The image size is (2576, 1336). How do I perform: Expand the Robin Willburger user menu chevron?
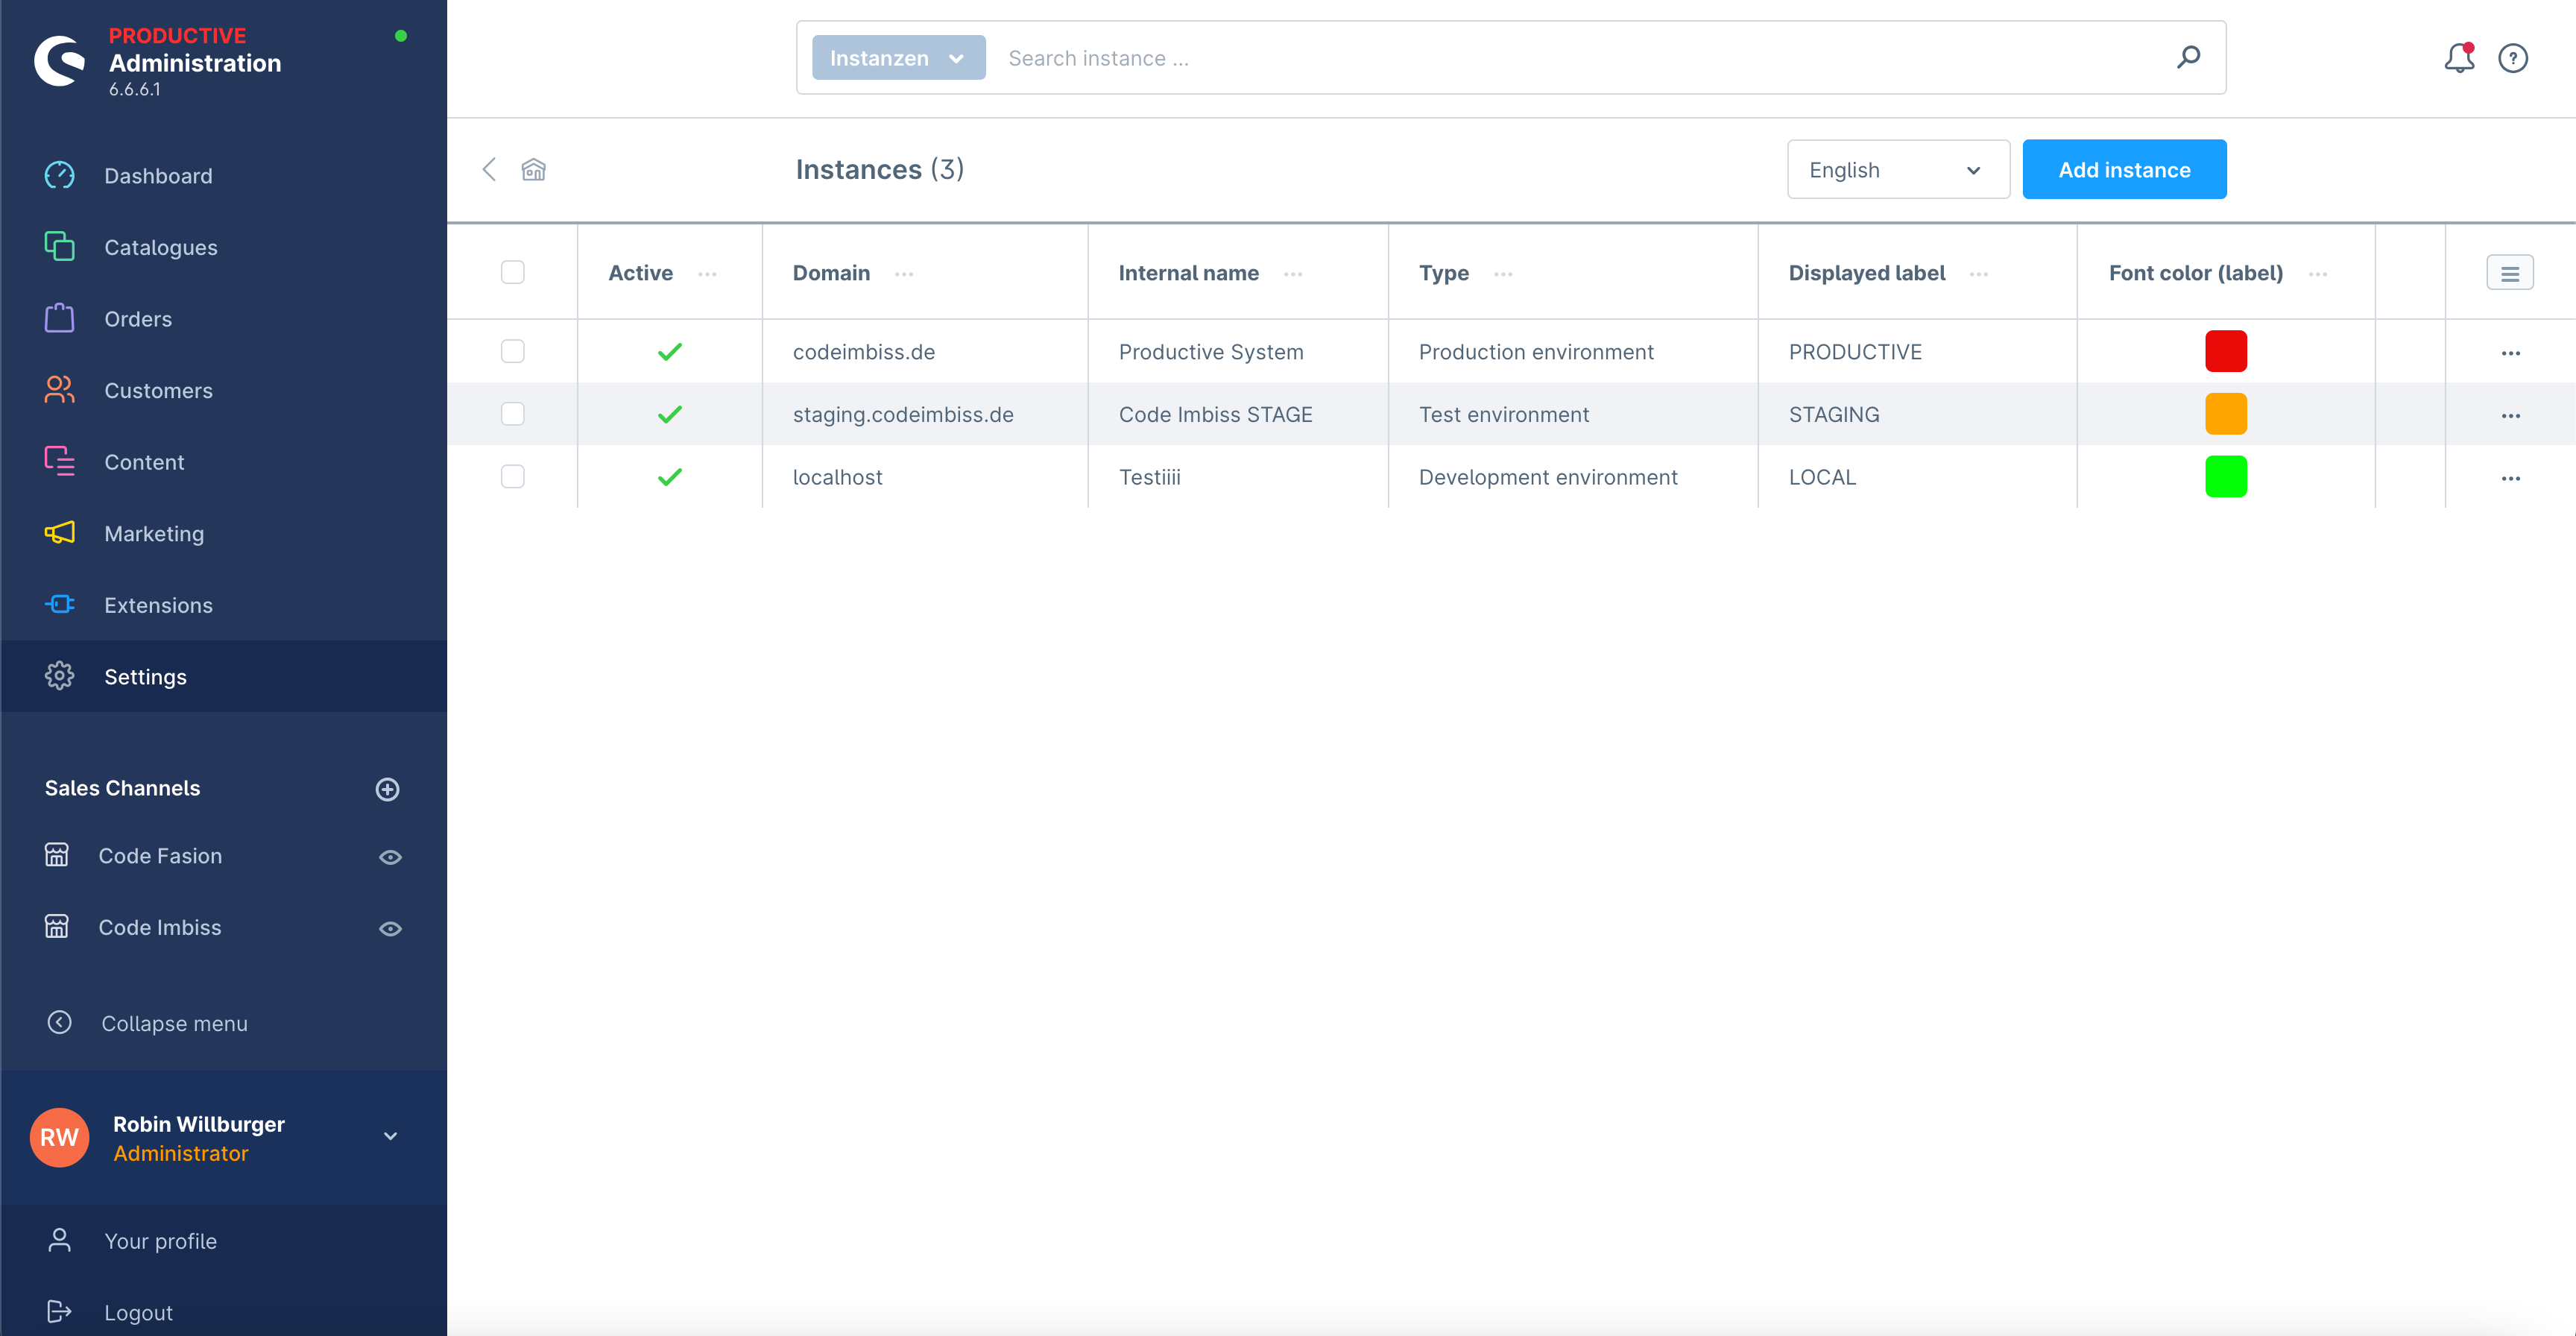(x=391, y=1136)
